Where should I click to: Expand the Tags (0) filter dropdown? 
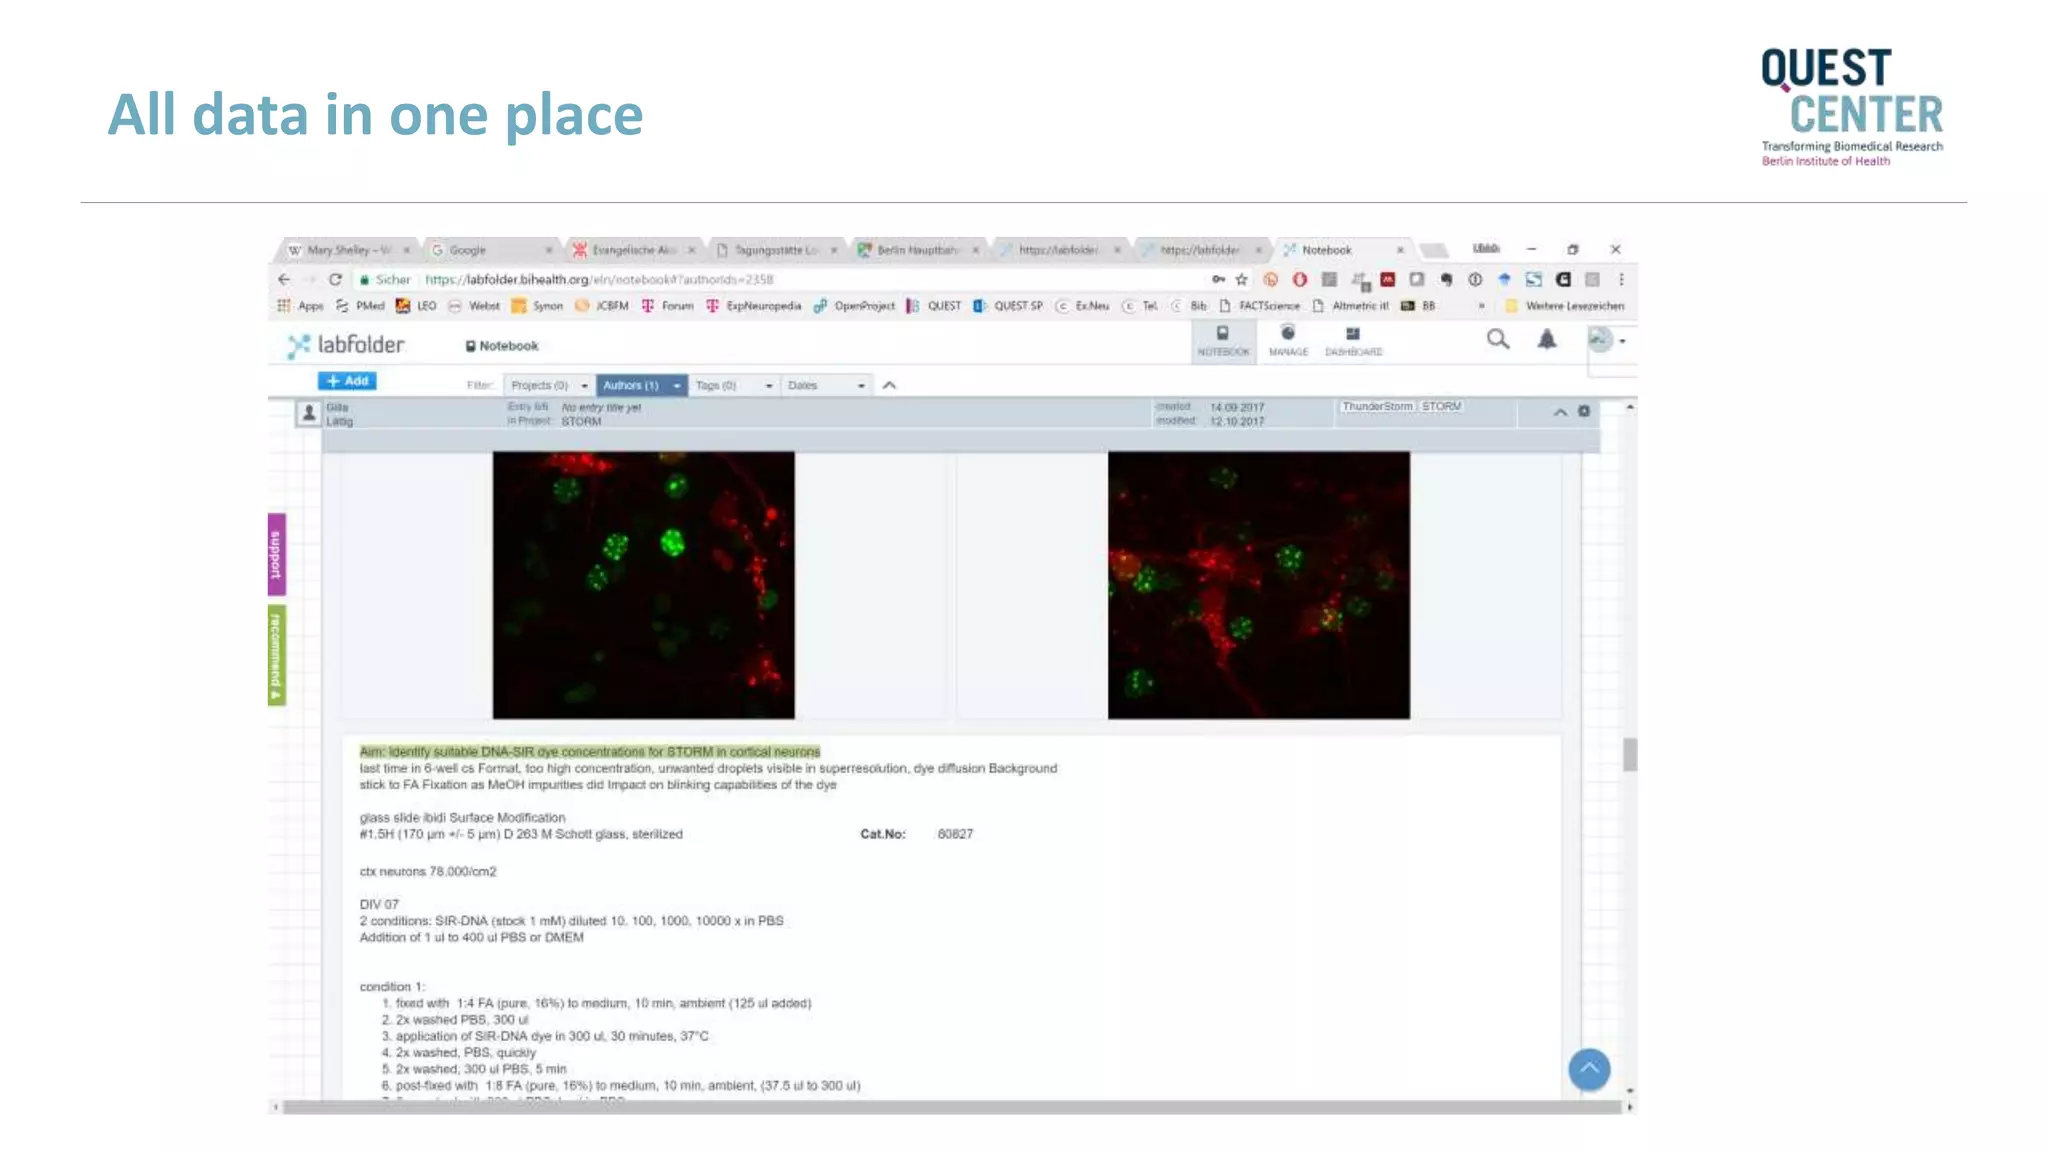734,385
